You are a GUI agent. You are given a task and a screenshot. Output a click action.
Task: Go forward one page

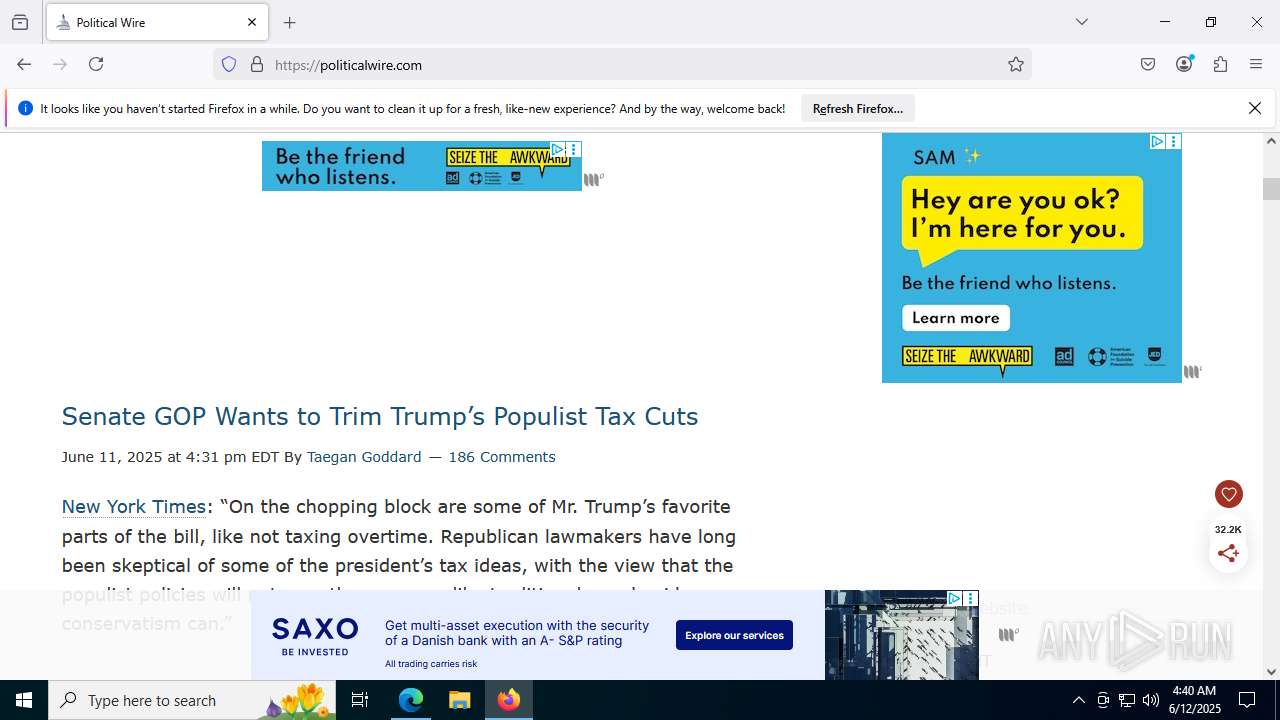(x=60, y=64)
